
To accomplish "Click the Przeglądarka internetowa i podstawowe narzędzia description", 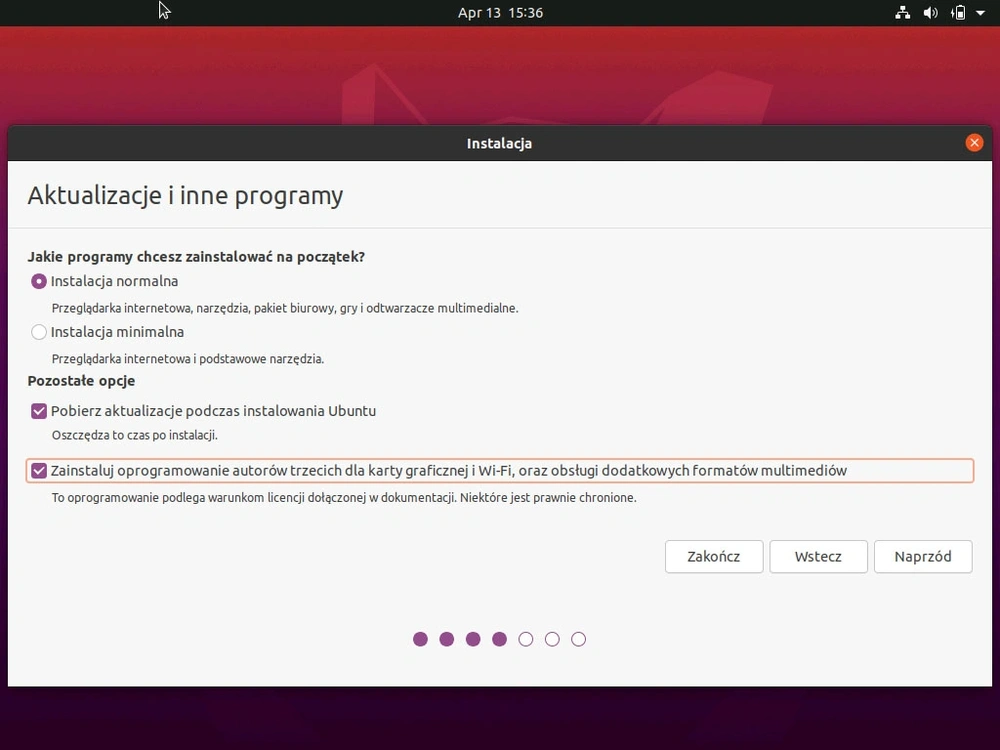I will pyautogui.click(x=188, y=359).
